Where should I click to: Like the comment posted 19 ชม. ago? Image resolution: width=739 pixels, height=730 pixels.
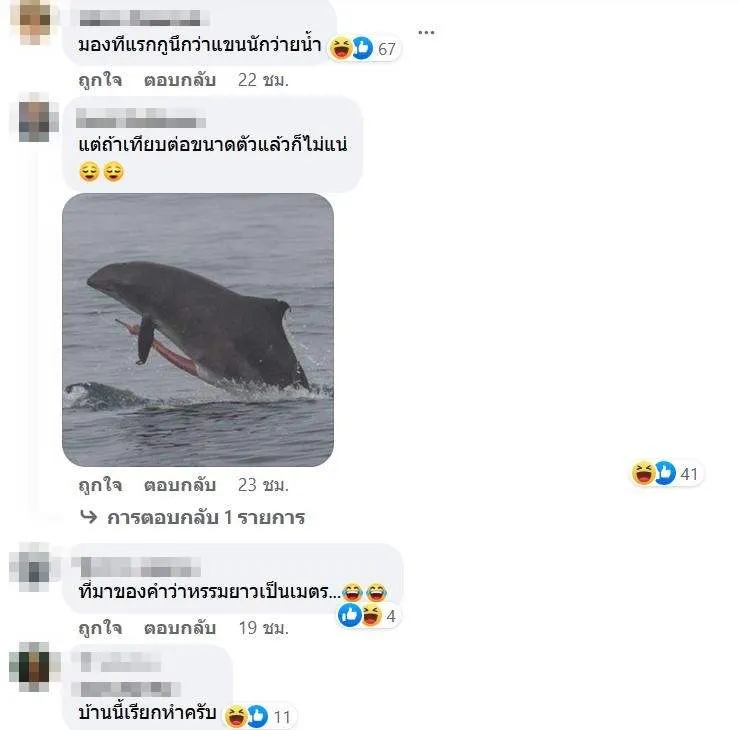(x=100, y=628)
